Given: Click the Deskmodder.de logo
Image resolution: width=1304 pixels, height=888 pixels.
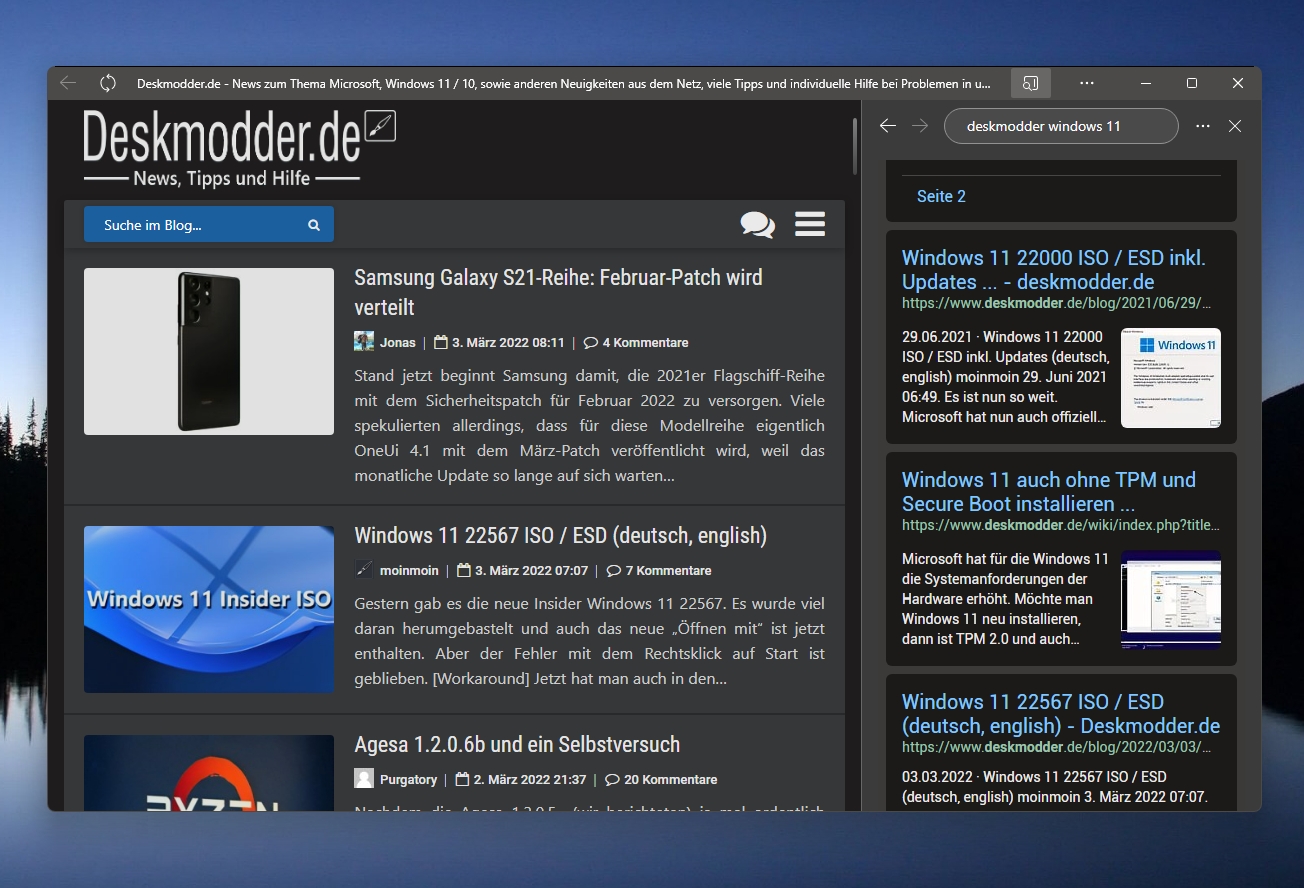Looking at the screenshot, I should coord(239,147).
